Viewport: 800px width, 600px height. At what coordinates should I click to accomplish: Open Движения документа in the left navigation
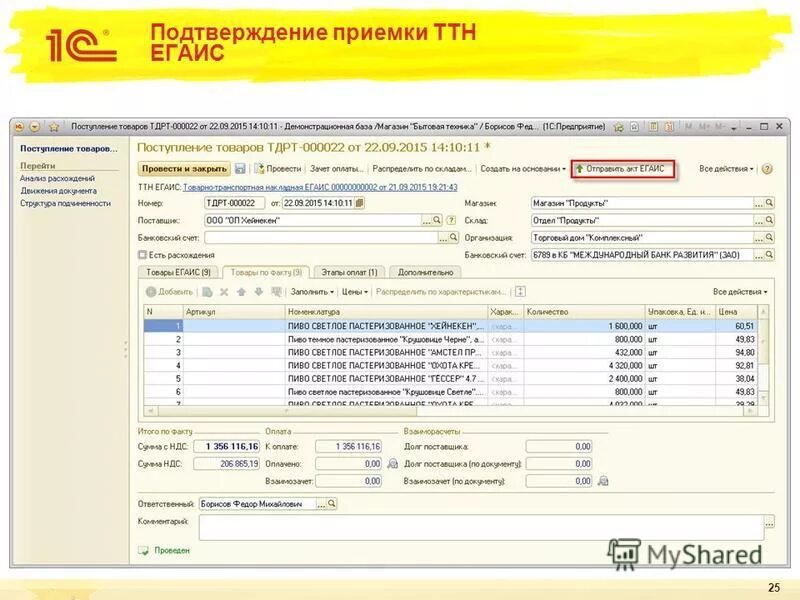58,191
